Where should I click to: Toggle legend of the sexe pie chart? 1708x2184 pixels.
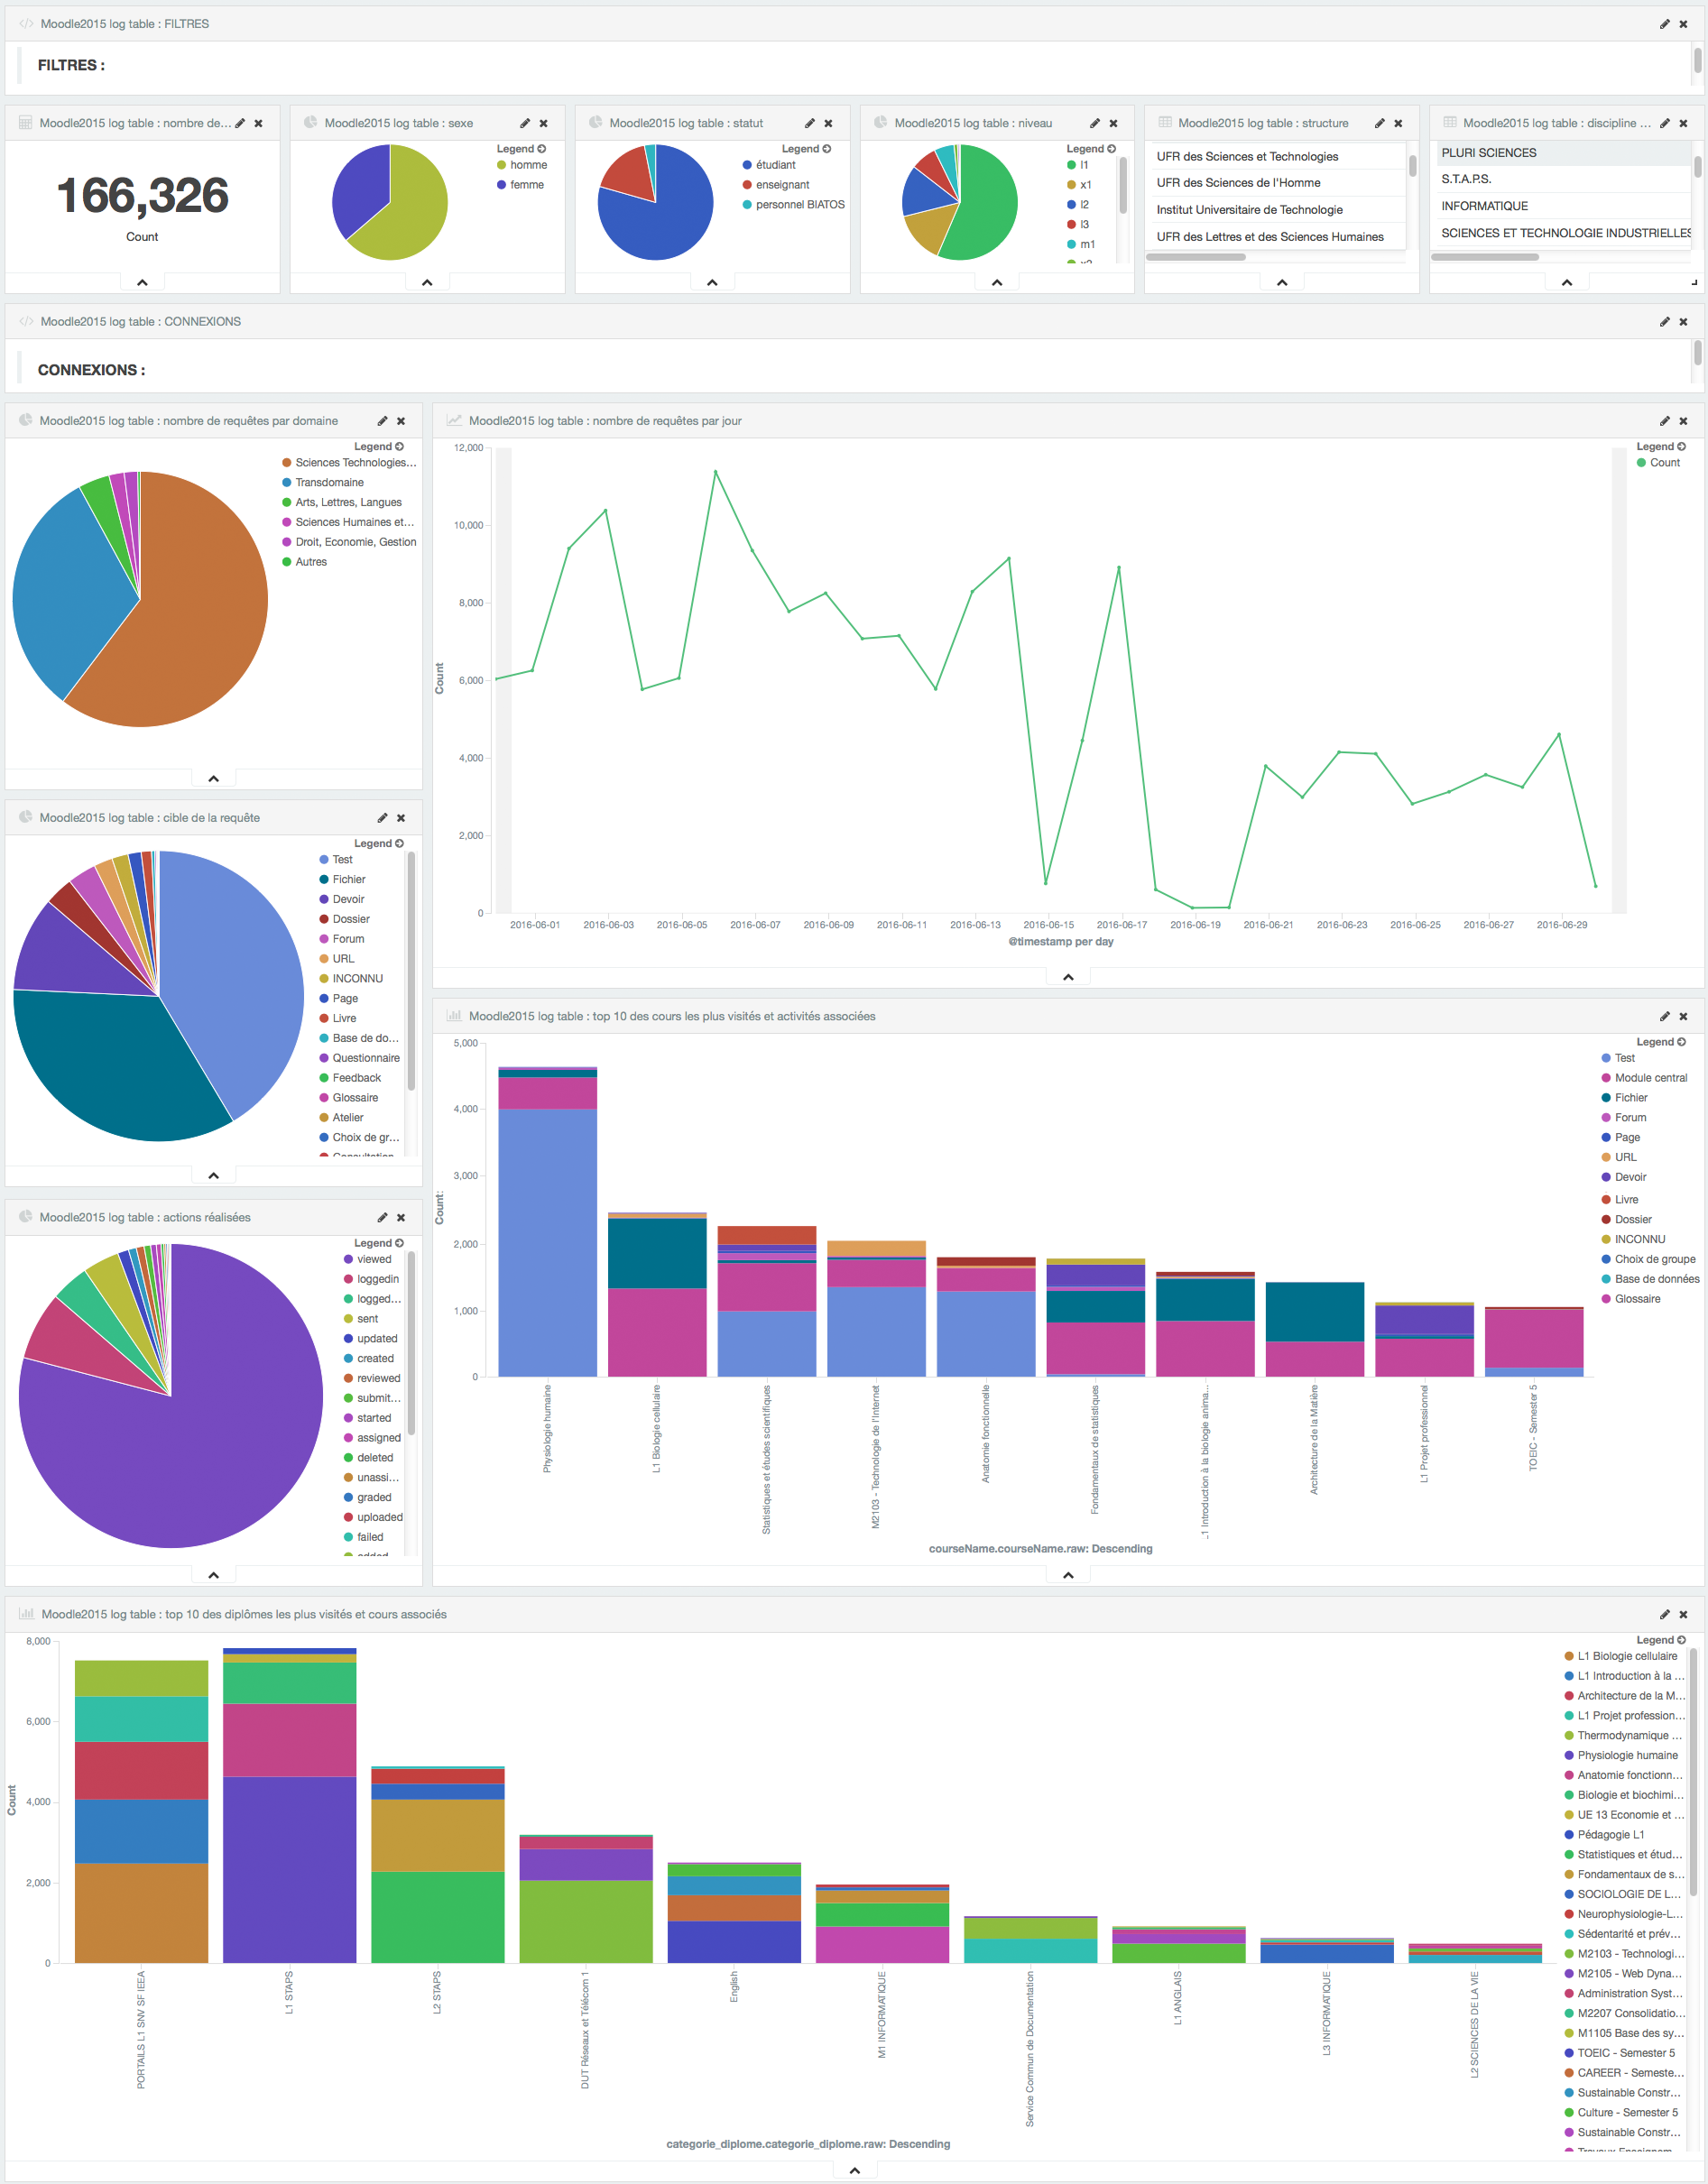521,149
